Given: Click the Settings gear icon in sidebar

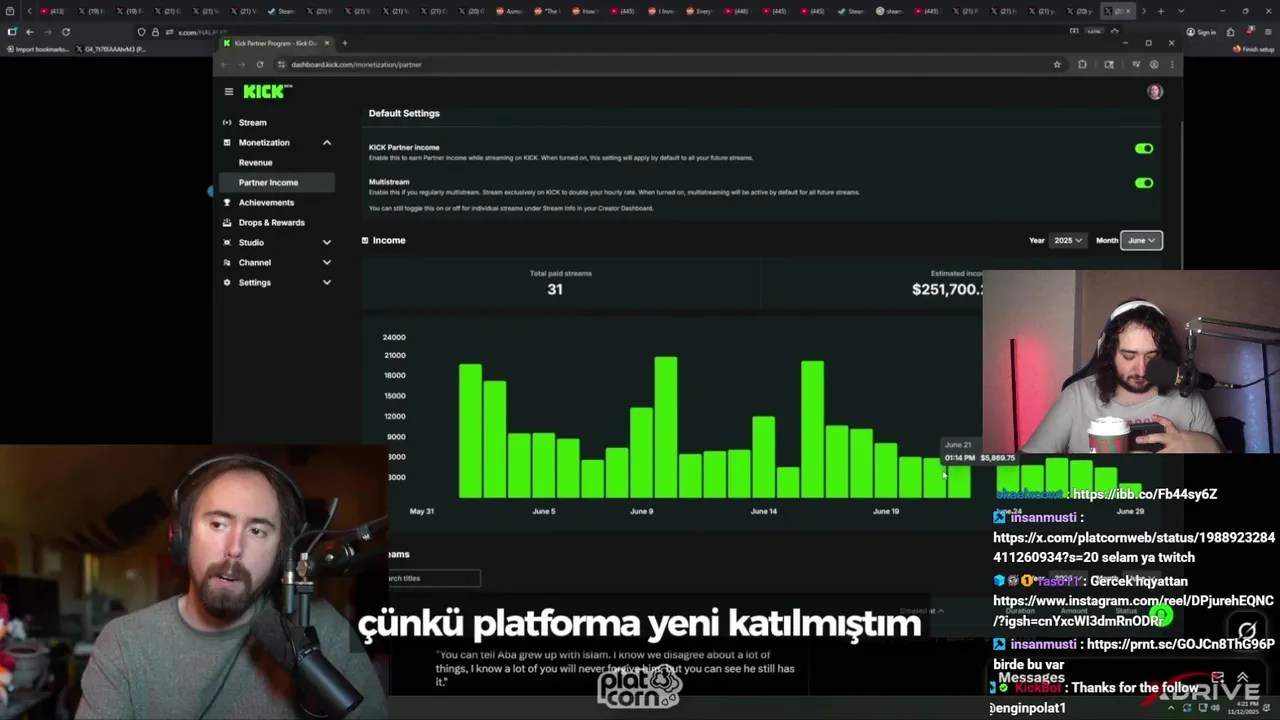Looking at the screenshot, I should click(x=227, y=283).
